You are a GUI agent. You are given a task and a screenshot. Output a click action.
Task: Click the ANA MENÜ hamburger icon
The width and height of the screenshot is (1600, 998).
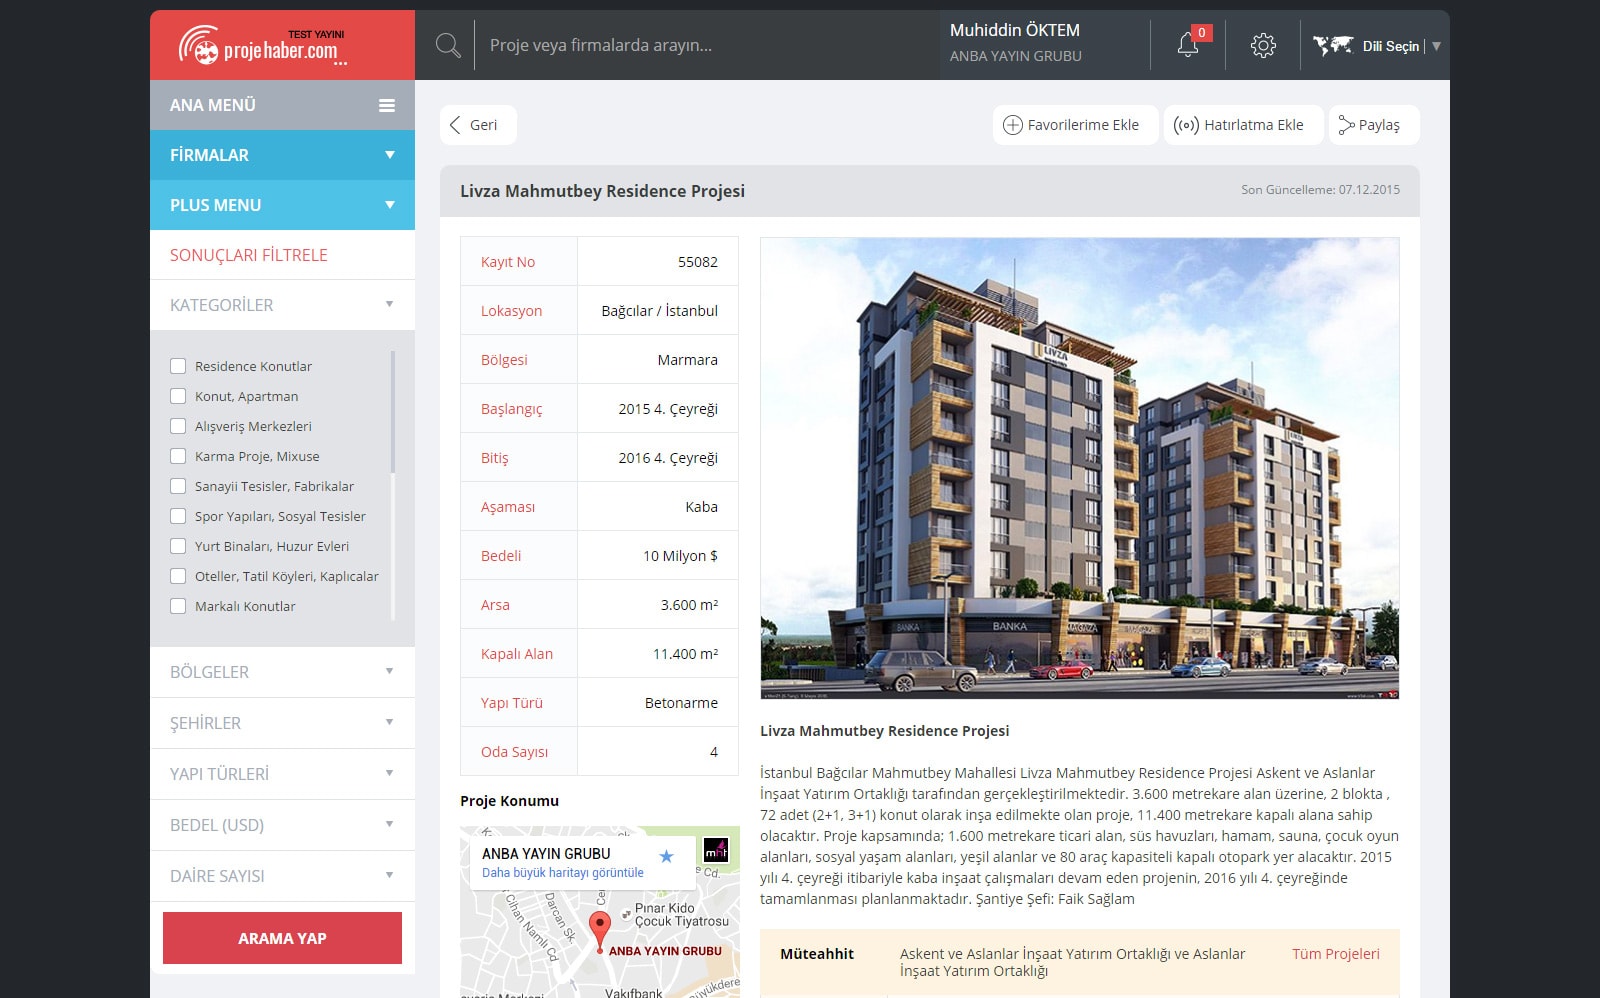(x=387, y=105)
